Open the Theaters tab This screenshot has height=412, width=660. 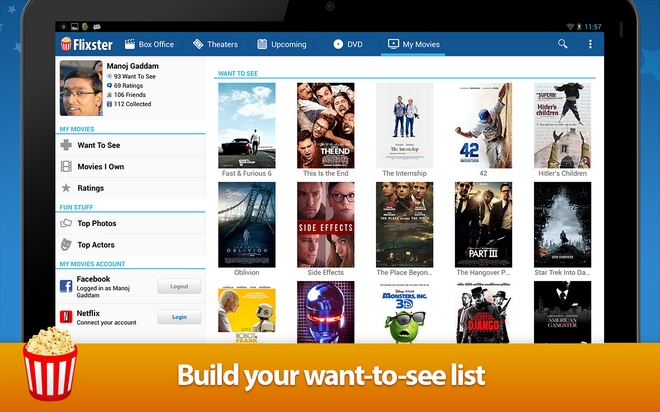tap(215, 44)
